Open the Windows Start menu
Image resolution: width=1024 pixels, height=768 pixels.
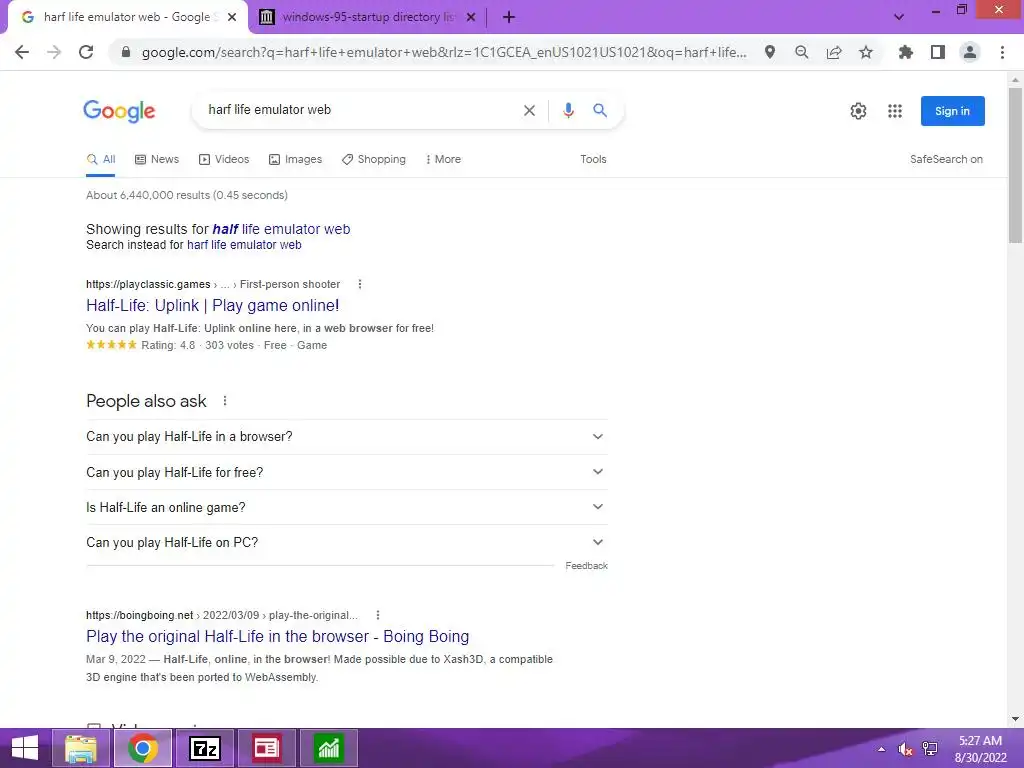[x=25, y=748]
